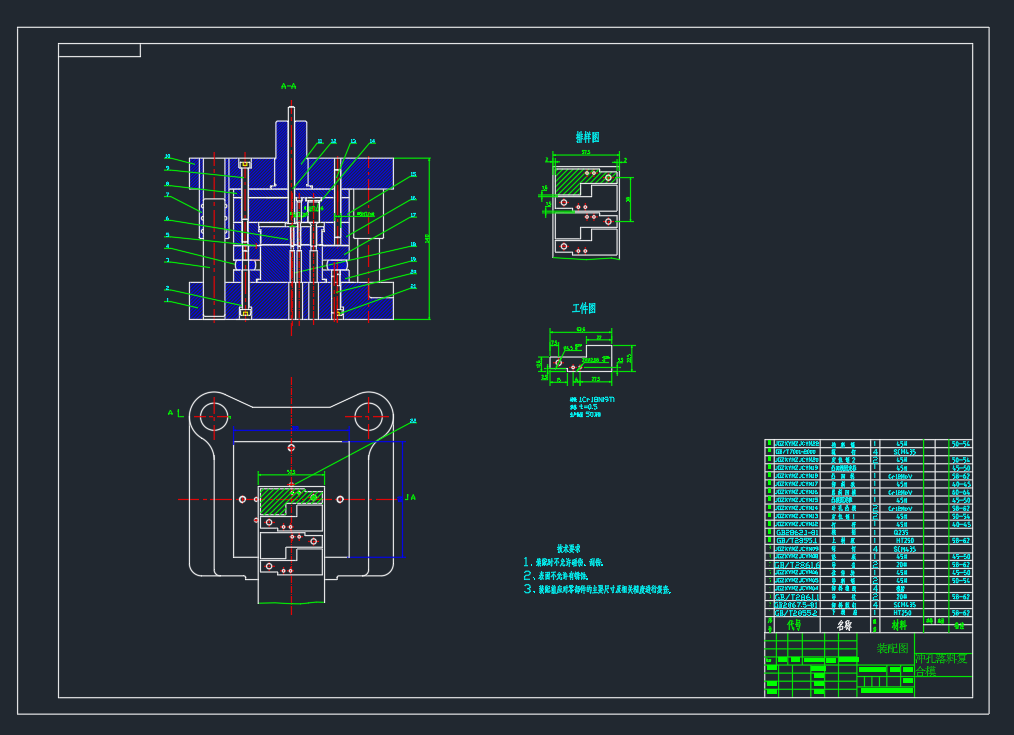Image resolution: width=1014 pixels, height=735 pixels.
Task: Select the 工件图 workpiece drawing title
Action: [x=583, y=308]
